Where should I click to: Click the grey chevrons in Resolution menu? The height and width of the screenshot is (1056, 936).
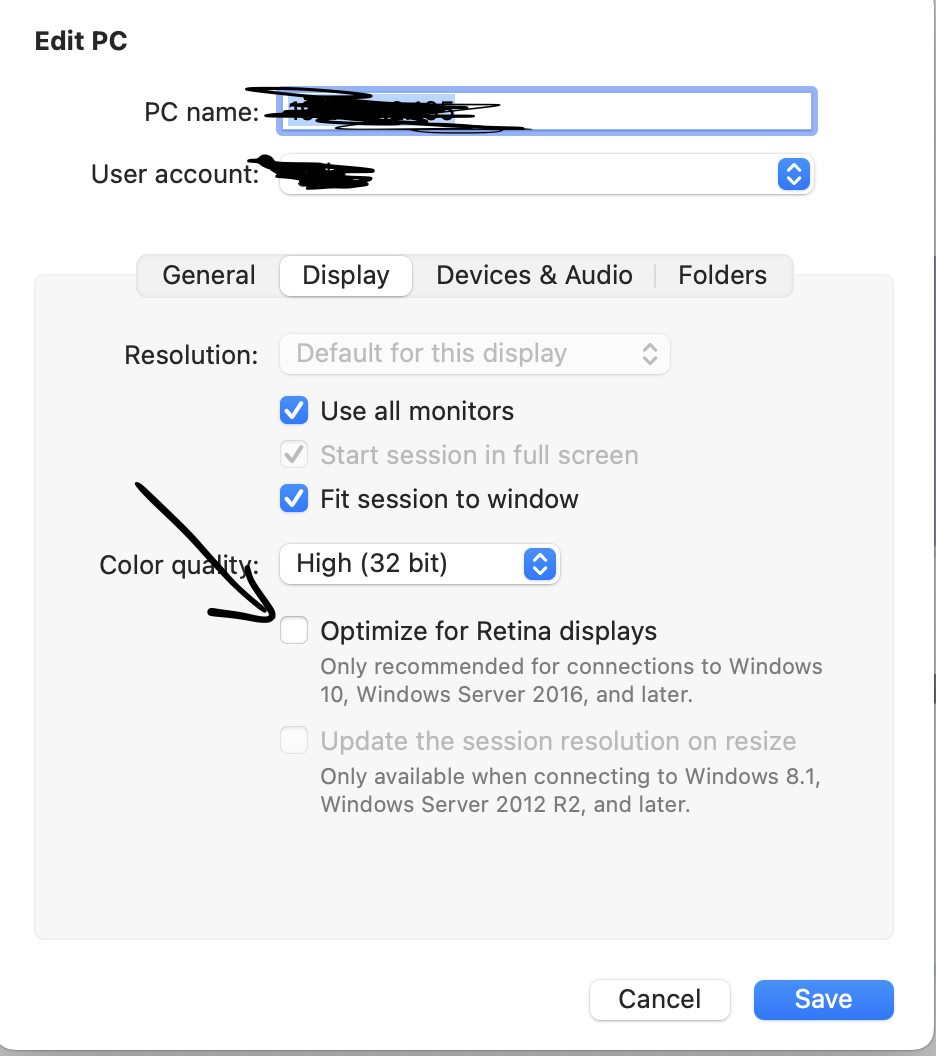(x=650, y=354)
